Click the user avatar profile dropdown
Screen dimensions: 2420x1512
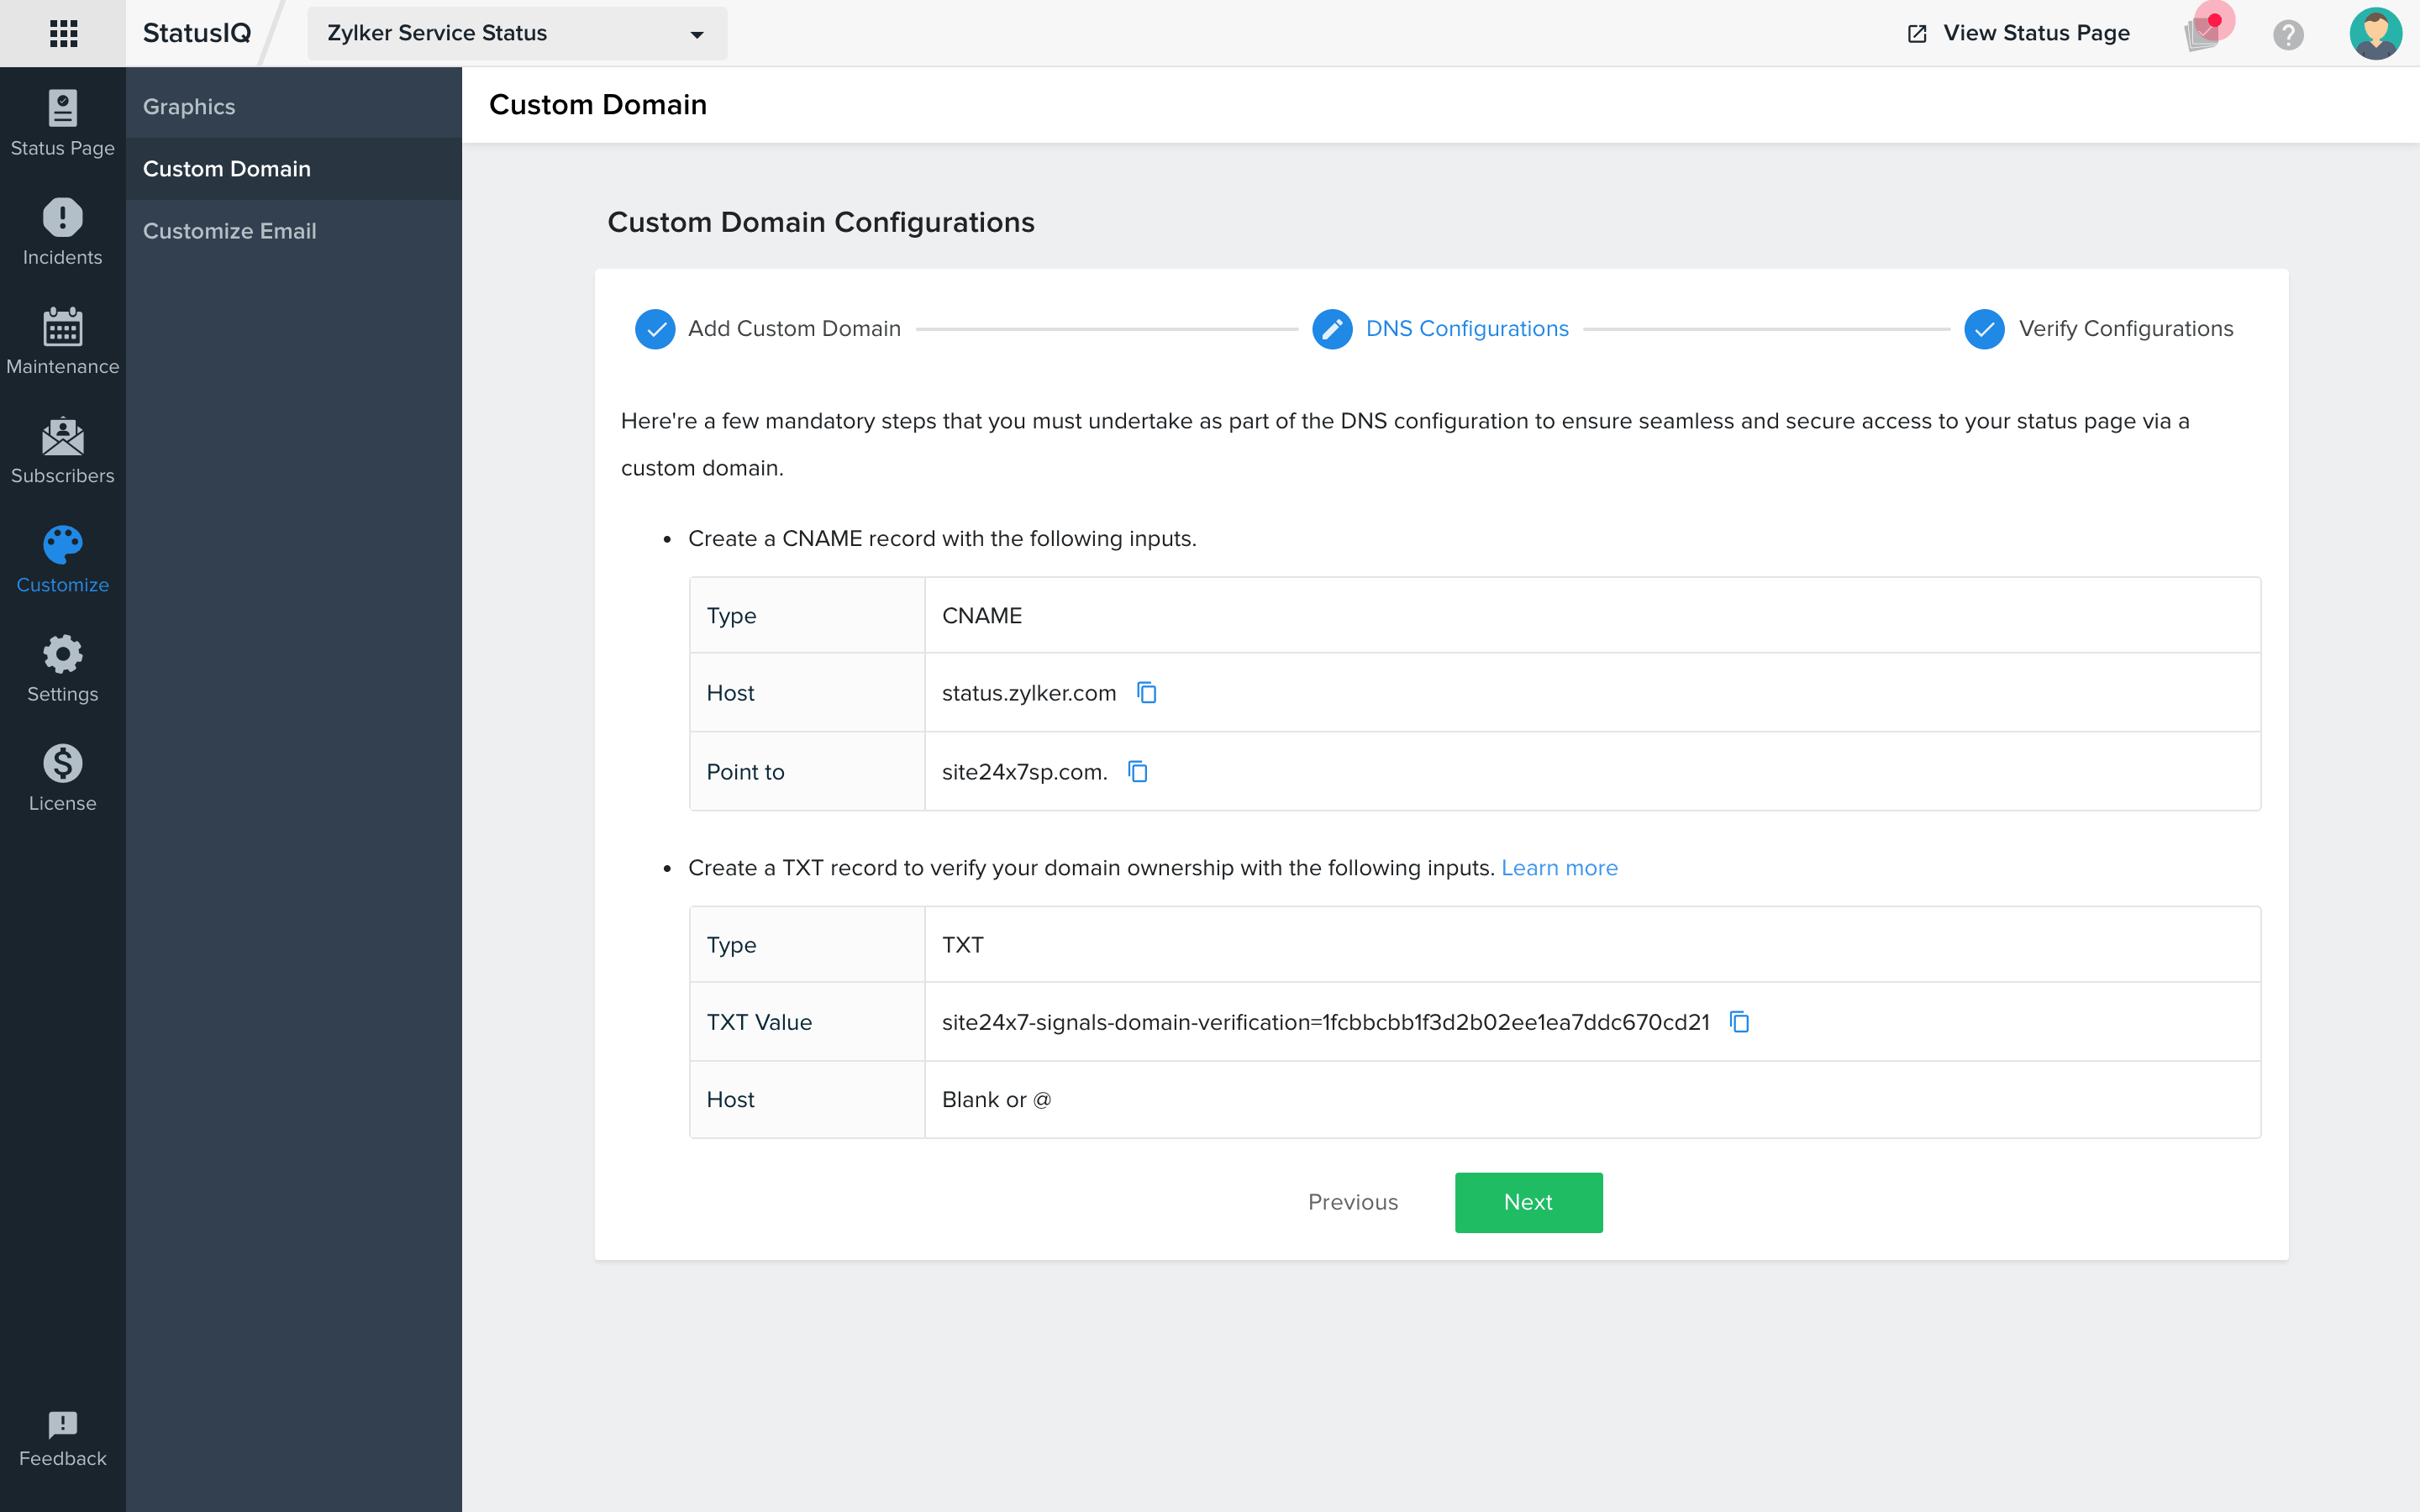click(2376, 31)
